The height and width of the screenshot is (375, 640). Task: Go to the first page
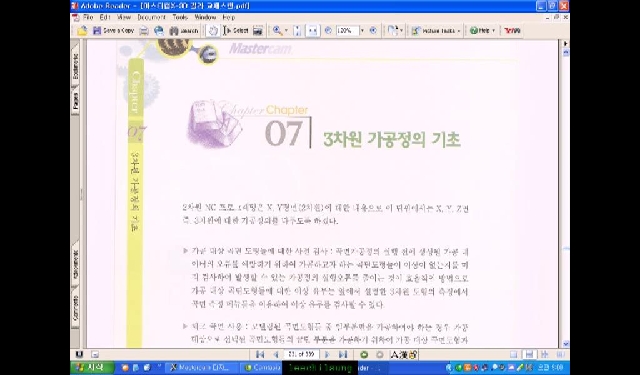[260, 355]
